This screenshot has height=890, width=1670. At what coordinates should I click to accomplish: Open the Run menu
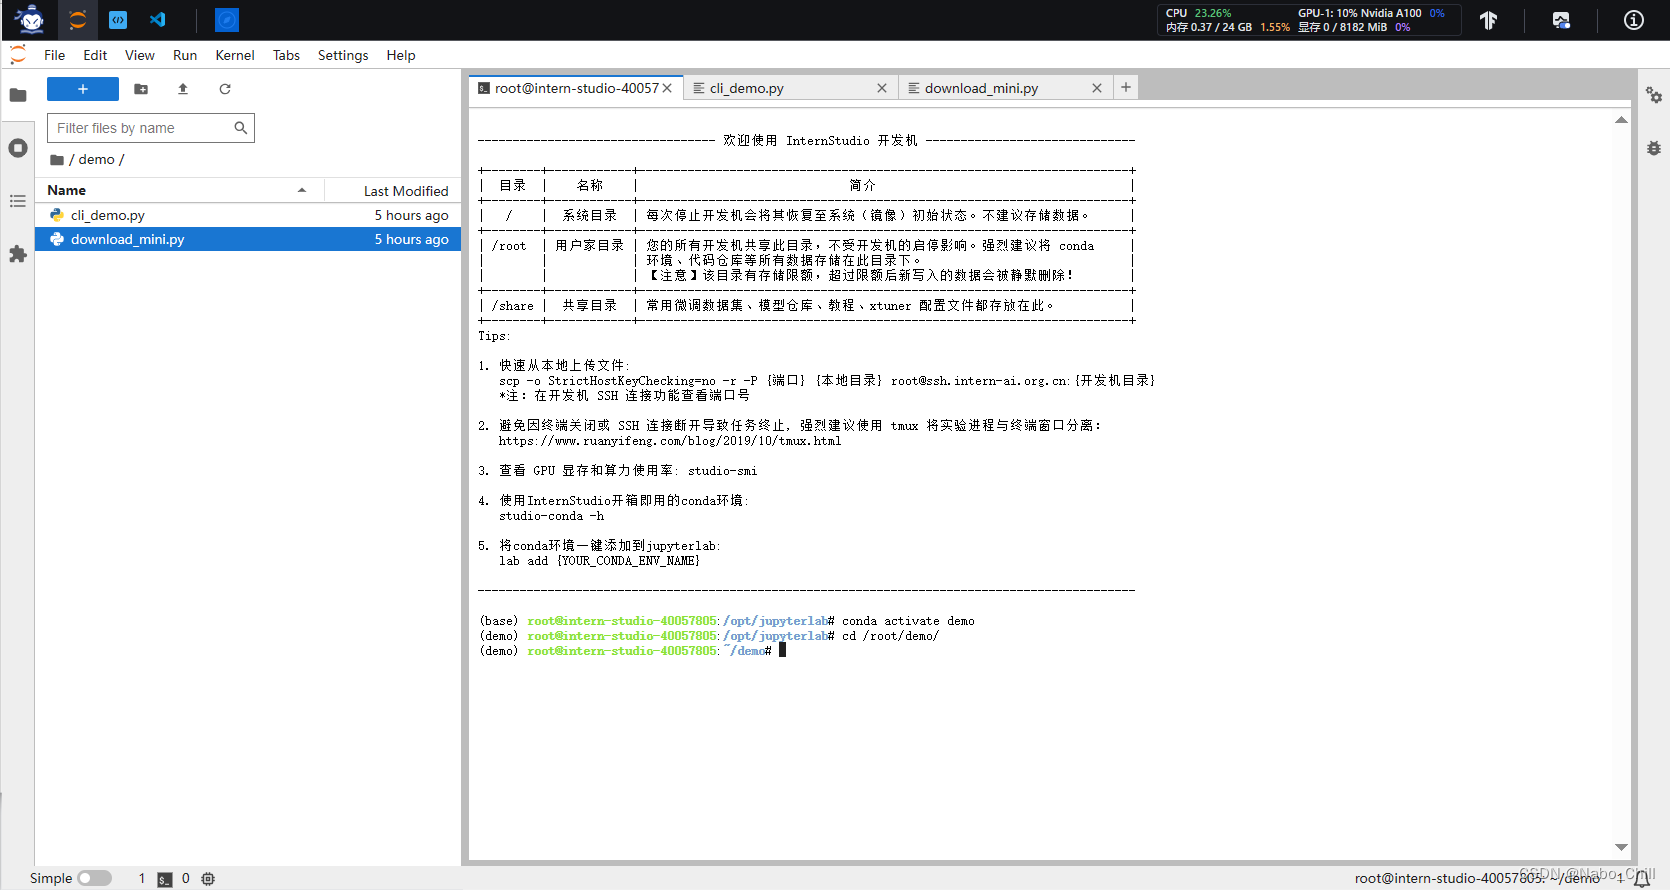[185, 55]
